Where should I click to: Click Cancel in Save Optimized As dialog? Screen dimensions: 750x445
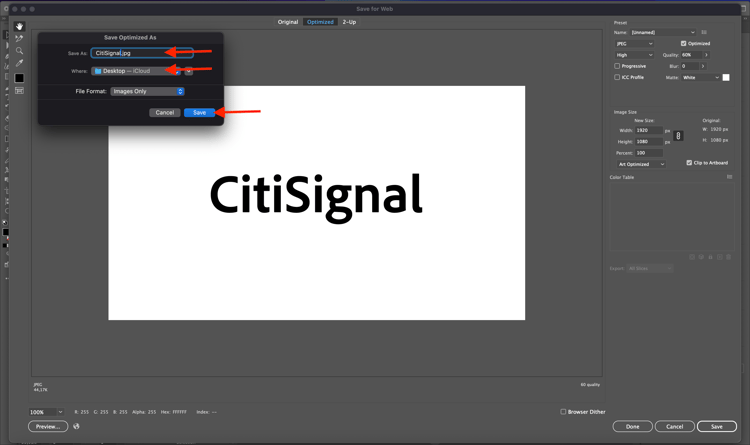(165, 112)
